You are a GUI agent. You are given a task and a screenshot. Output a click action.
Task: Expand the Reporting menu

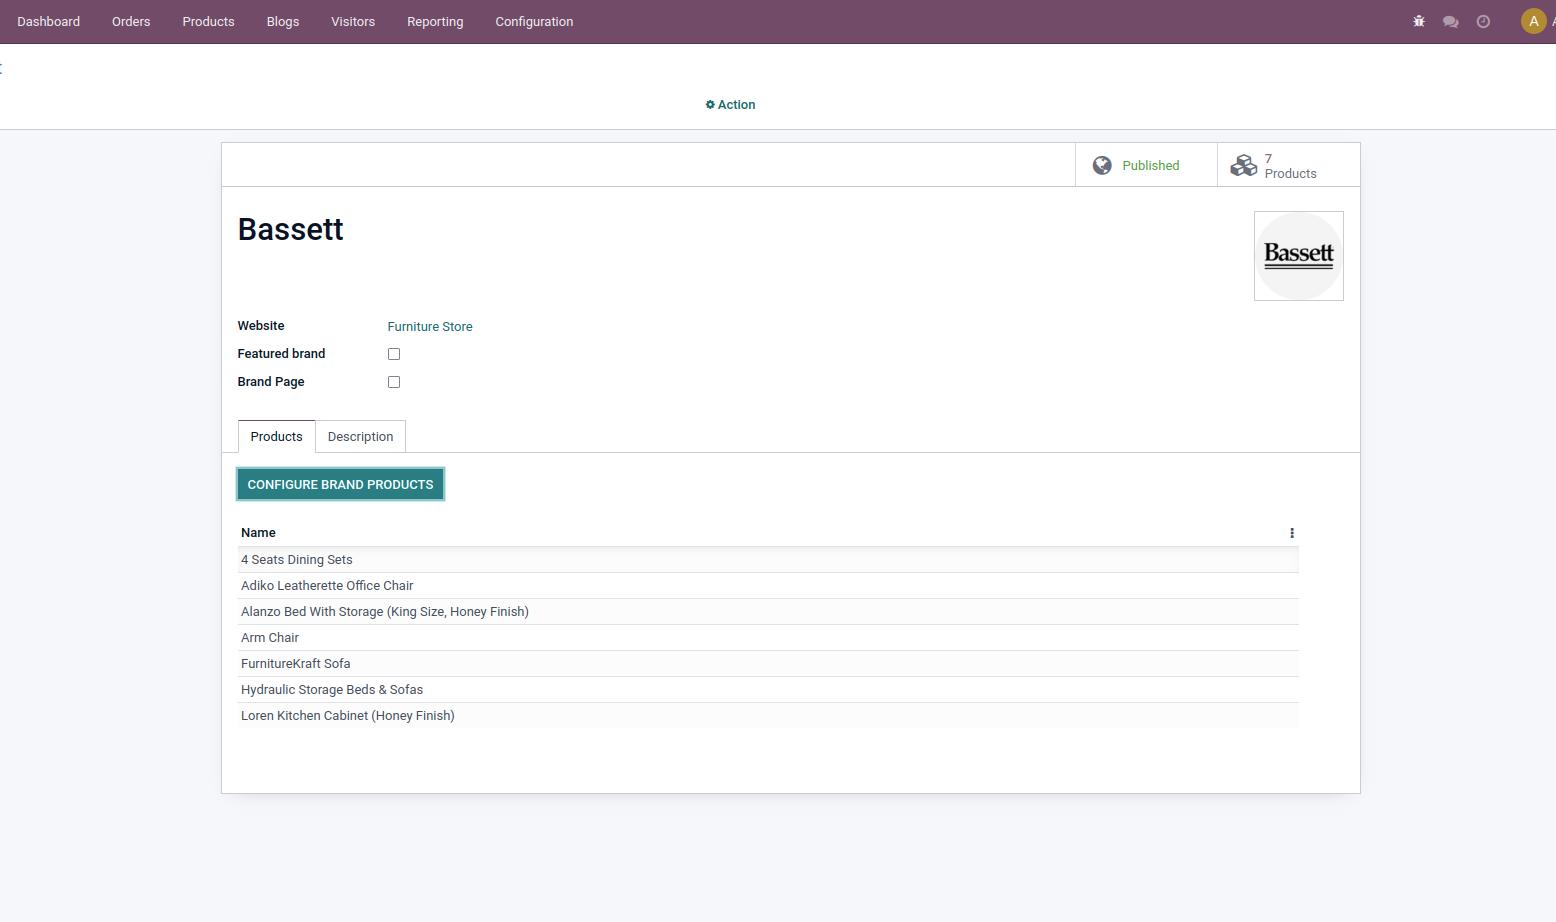point(435,22)
